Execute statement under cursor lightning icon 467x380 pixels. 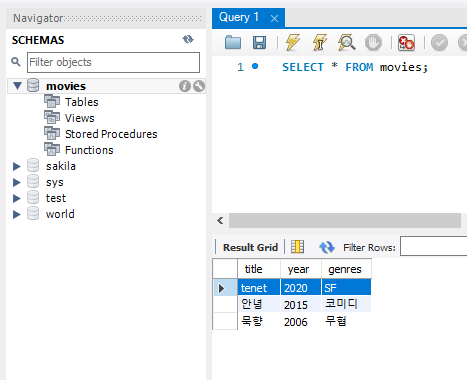(320, 42)
